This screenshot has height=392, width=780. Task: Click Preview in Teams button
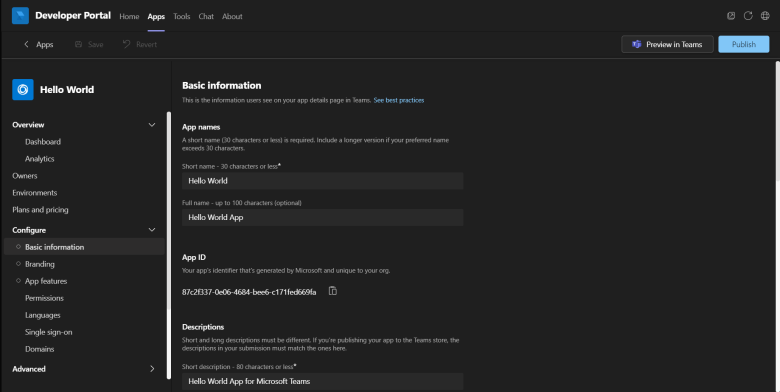(667, 44)
